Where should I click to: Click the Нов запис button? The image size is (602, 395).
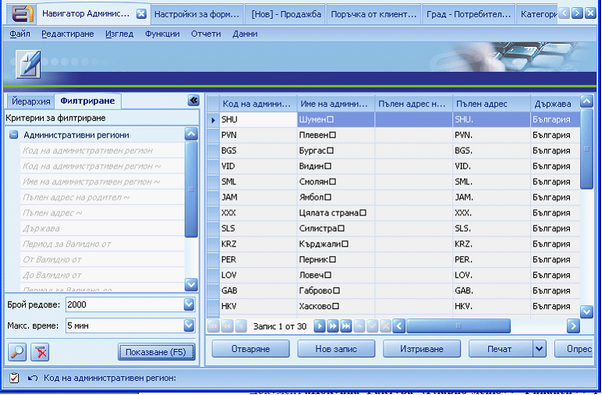(x=336, y=349)
